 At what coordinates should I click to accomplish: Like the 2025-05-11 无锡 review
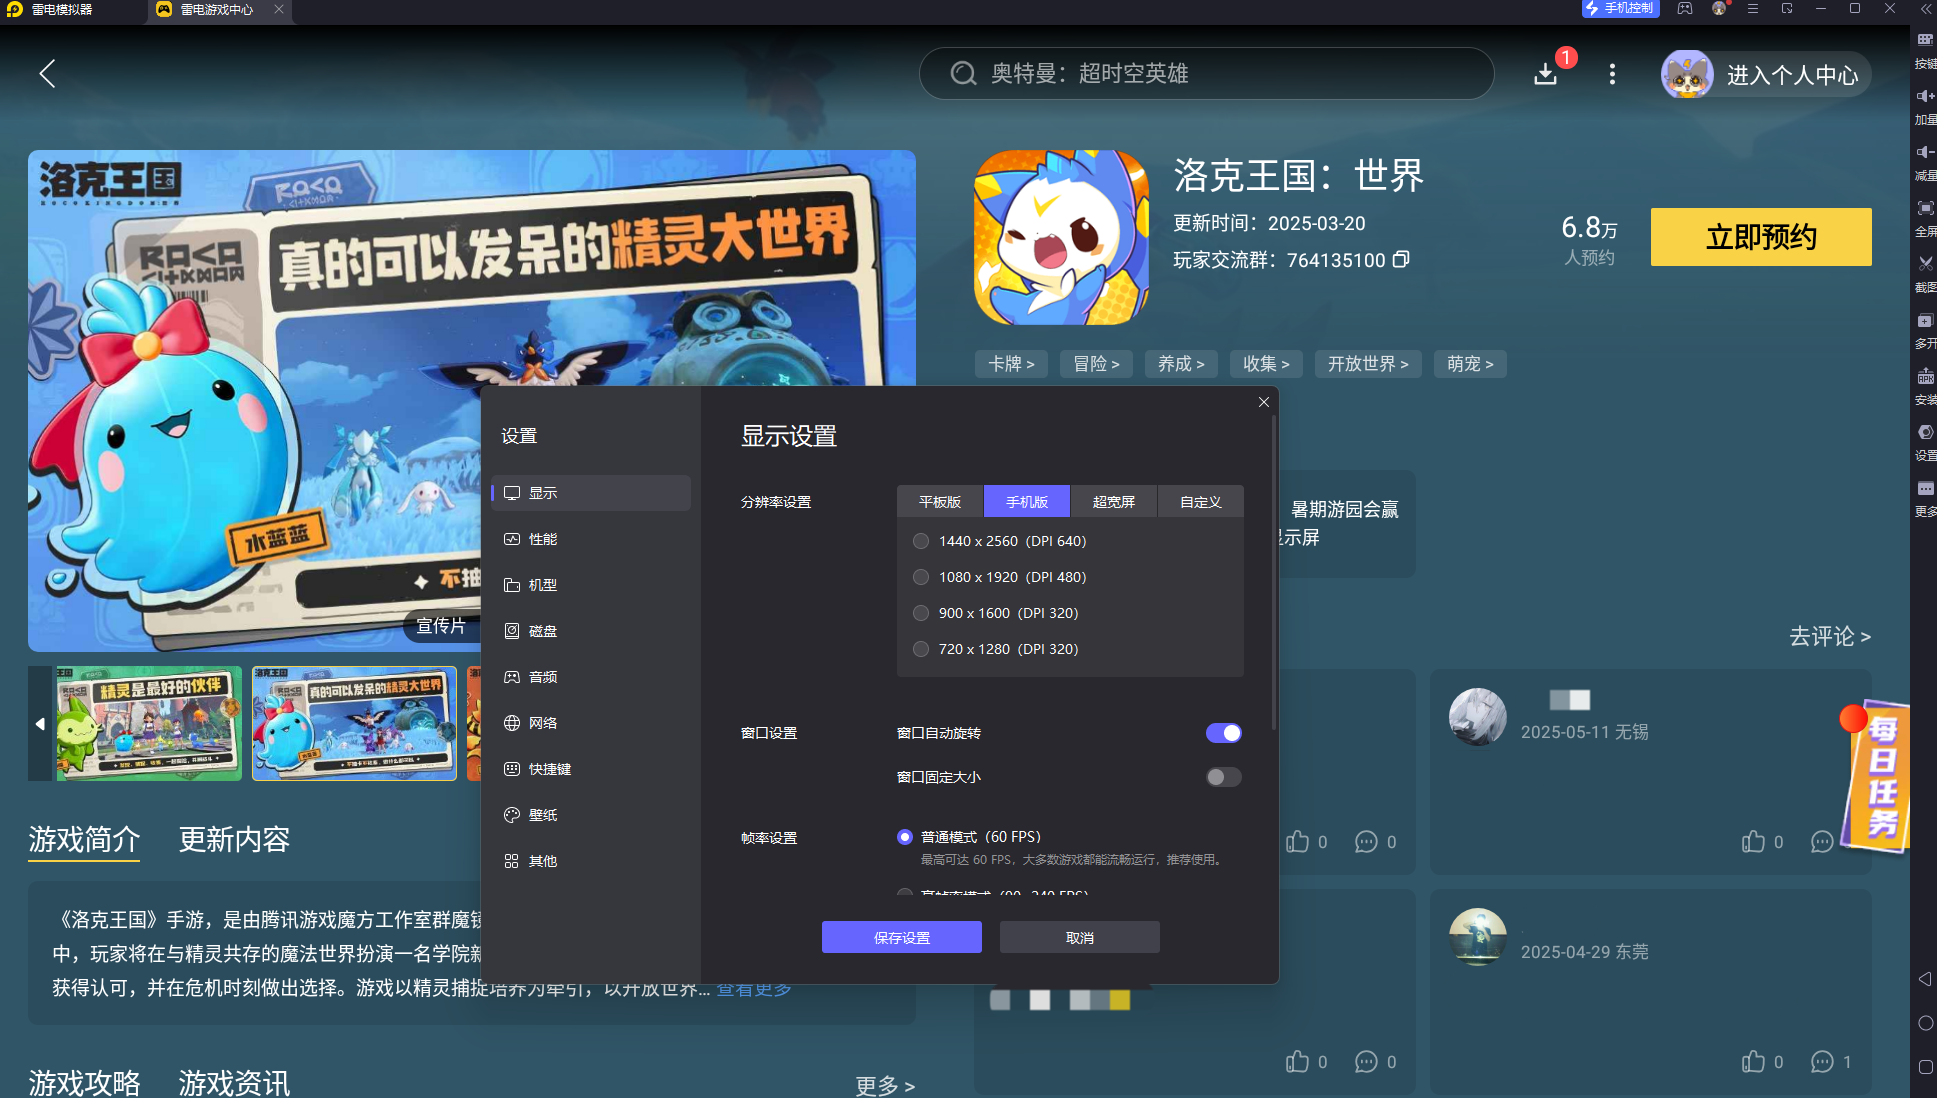point(1754,842)
